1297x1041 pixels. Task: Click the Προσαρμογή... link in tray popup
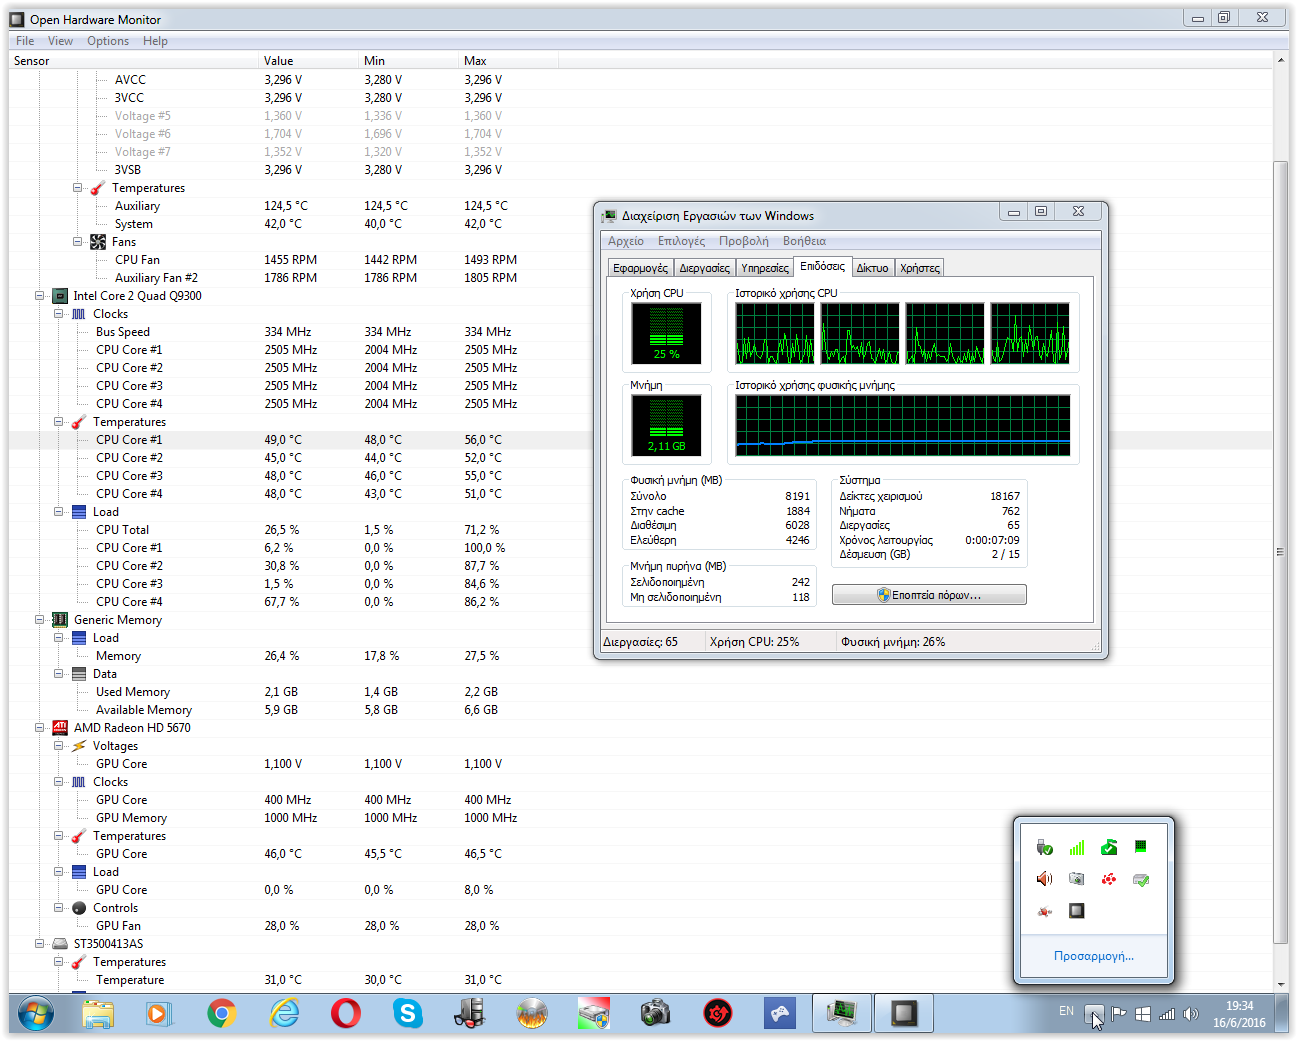pyautogui.click(x=1094, y=956)
